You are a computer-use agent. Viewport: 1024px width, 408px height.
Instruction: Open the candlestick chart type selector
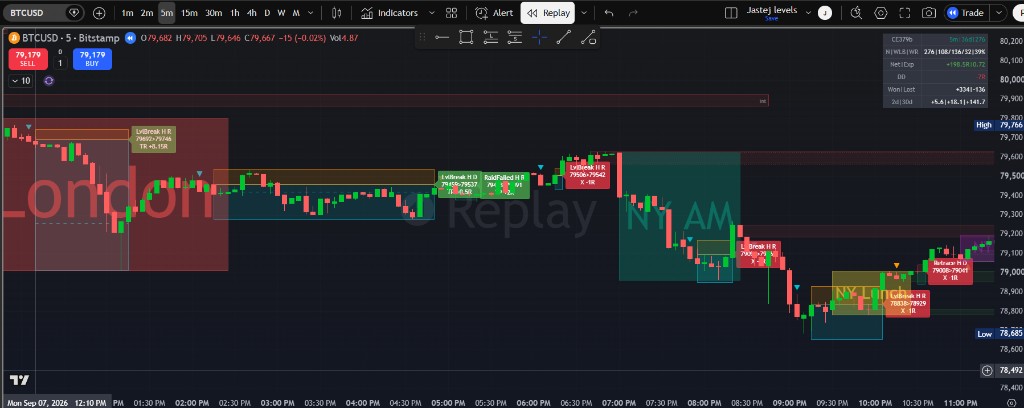(337, 12)
